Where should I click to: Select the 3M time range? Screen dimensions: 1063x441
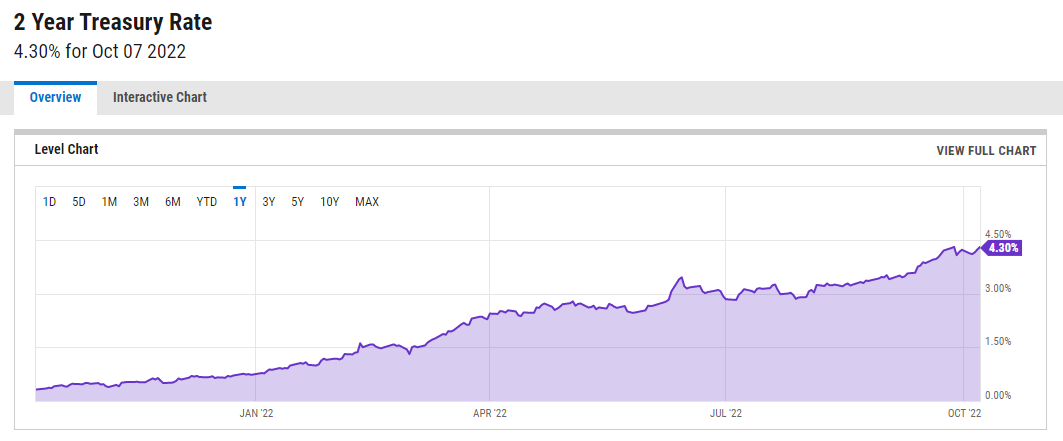pos(141,202)
